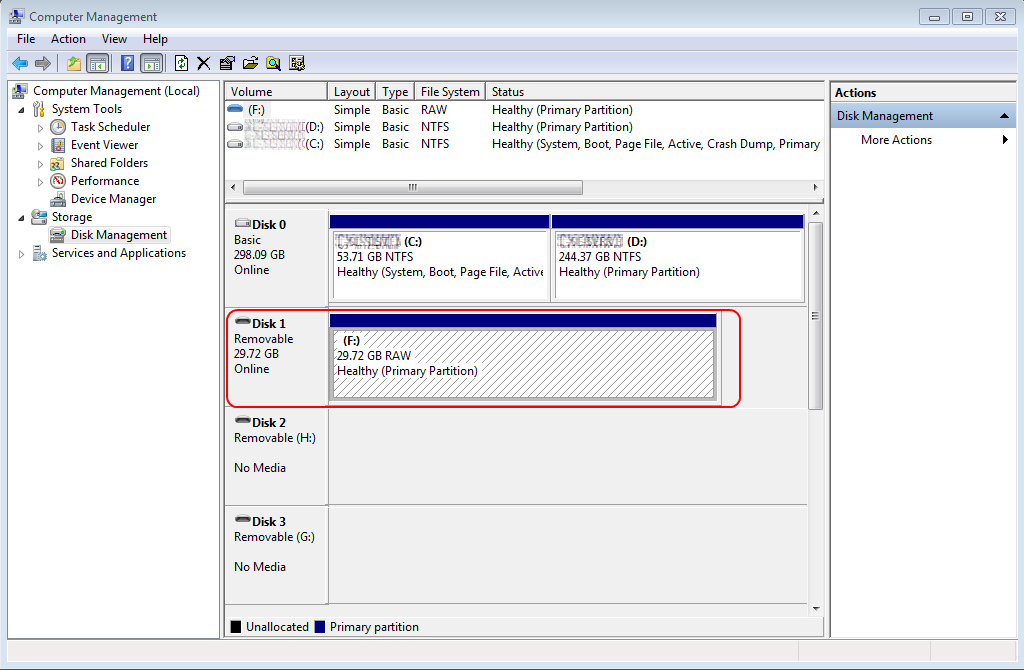
Task: Click the Back arrow toolbar icon
Action: tap(20, 63)
